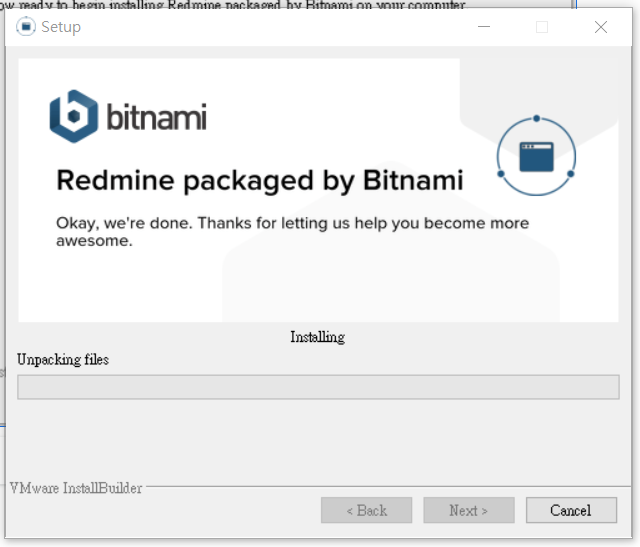Minimize the Setup window
The image size is (640, 547).
tap(484, 27)
